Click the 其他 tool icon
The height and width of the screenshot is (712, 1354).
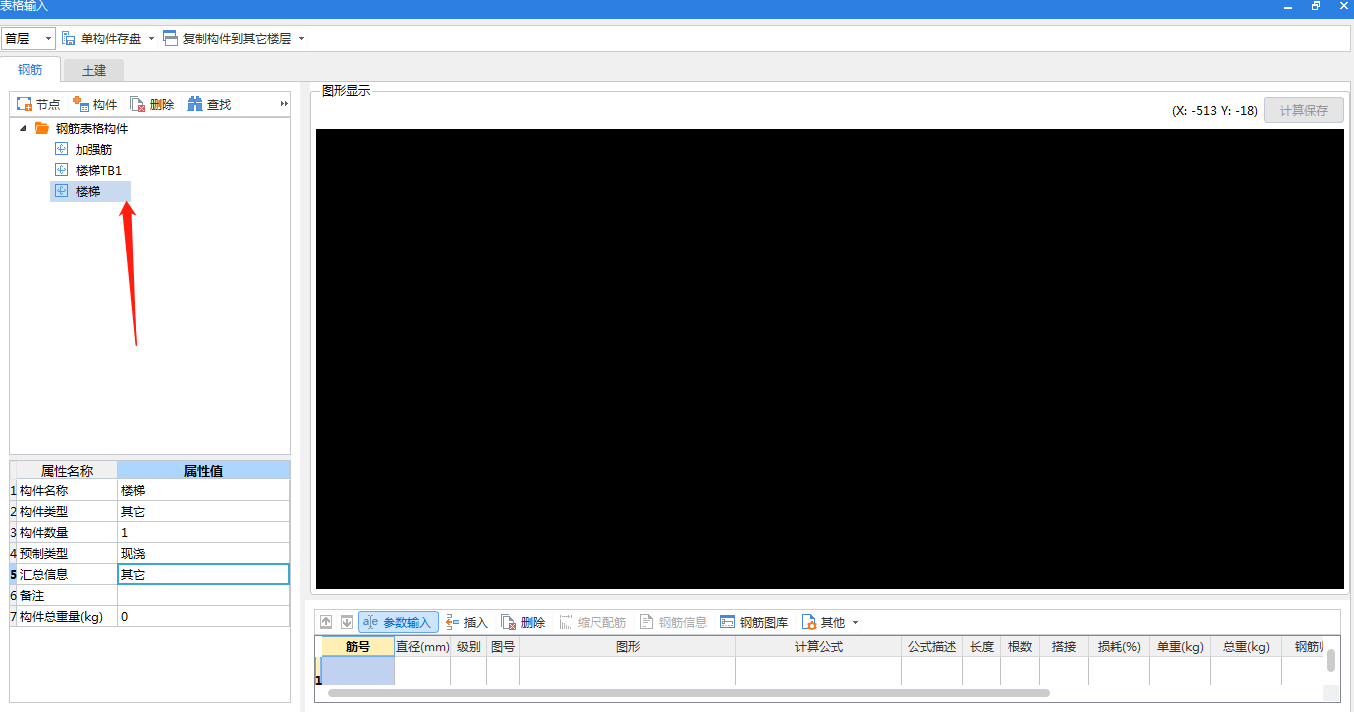click(808, 622)
